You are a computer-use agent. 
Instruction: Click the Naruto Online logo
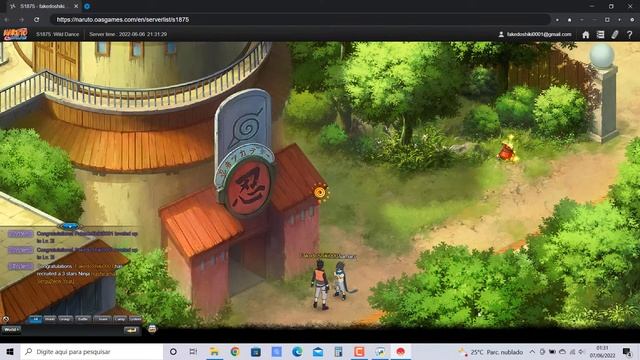pyautogui.click(x=15, y=34)
